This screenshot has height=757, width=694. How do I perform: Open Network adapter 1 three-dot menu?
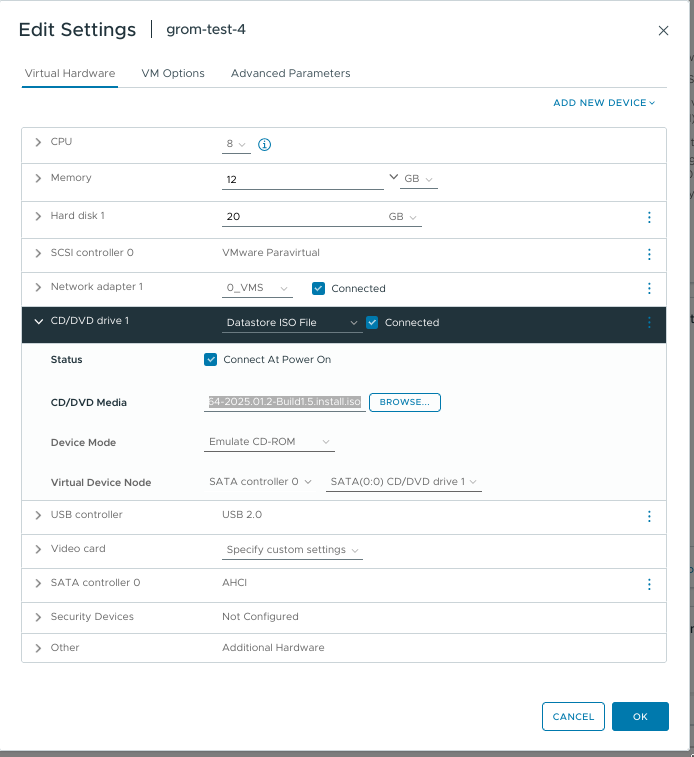[x=649, y=288]
